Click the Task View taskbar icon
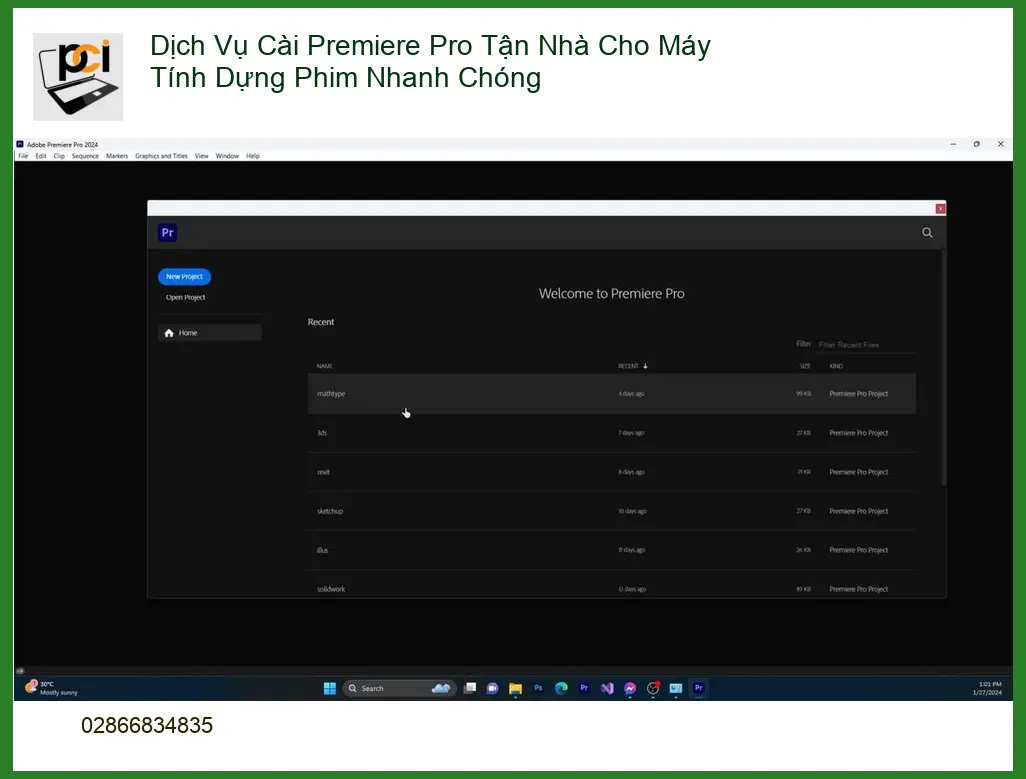Viewport: 1026px width, 779px height. point(470,688)
